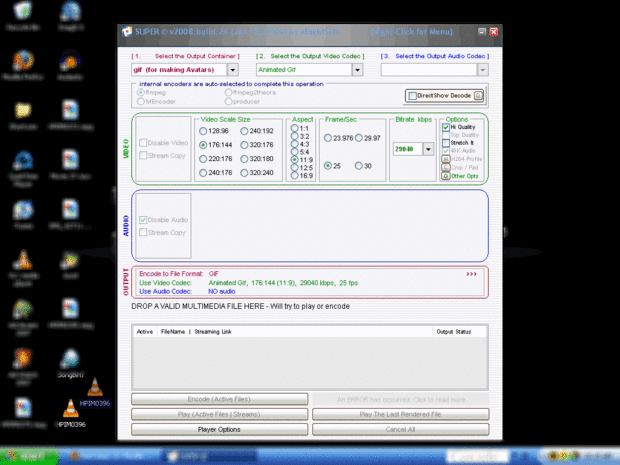Screen dimensions: 620x465
Task: Click Play (Active Files | Streams) button
Action: tap(219, 414)
